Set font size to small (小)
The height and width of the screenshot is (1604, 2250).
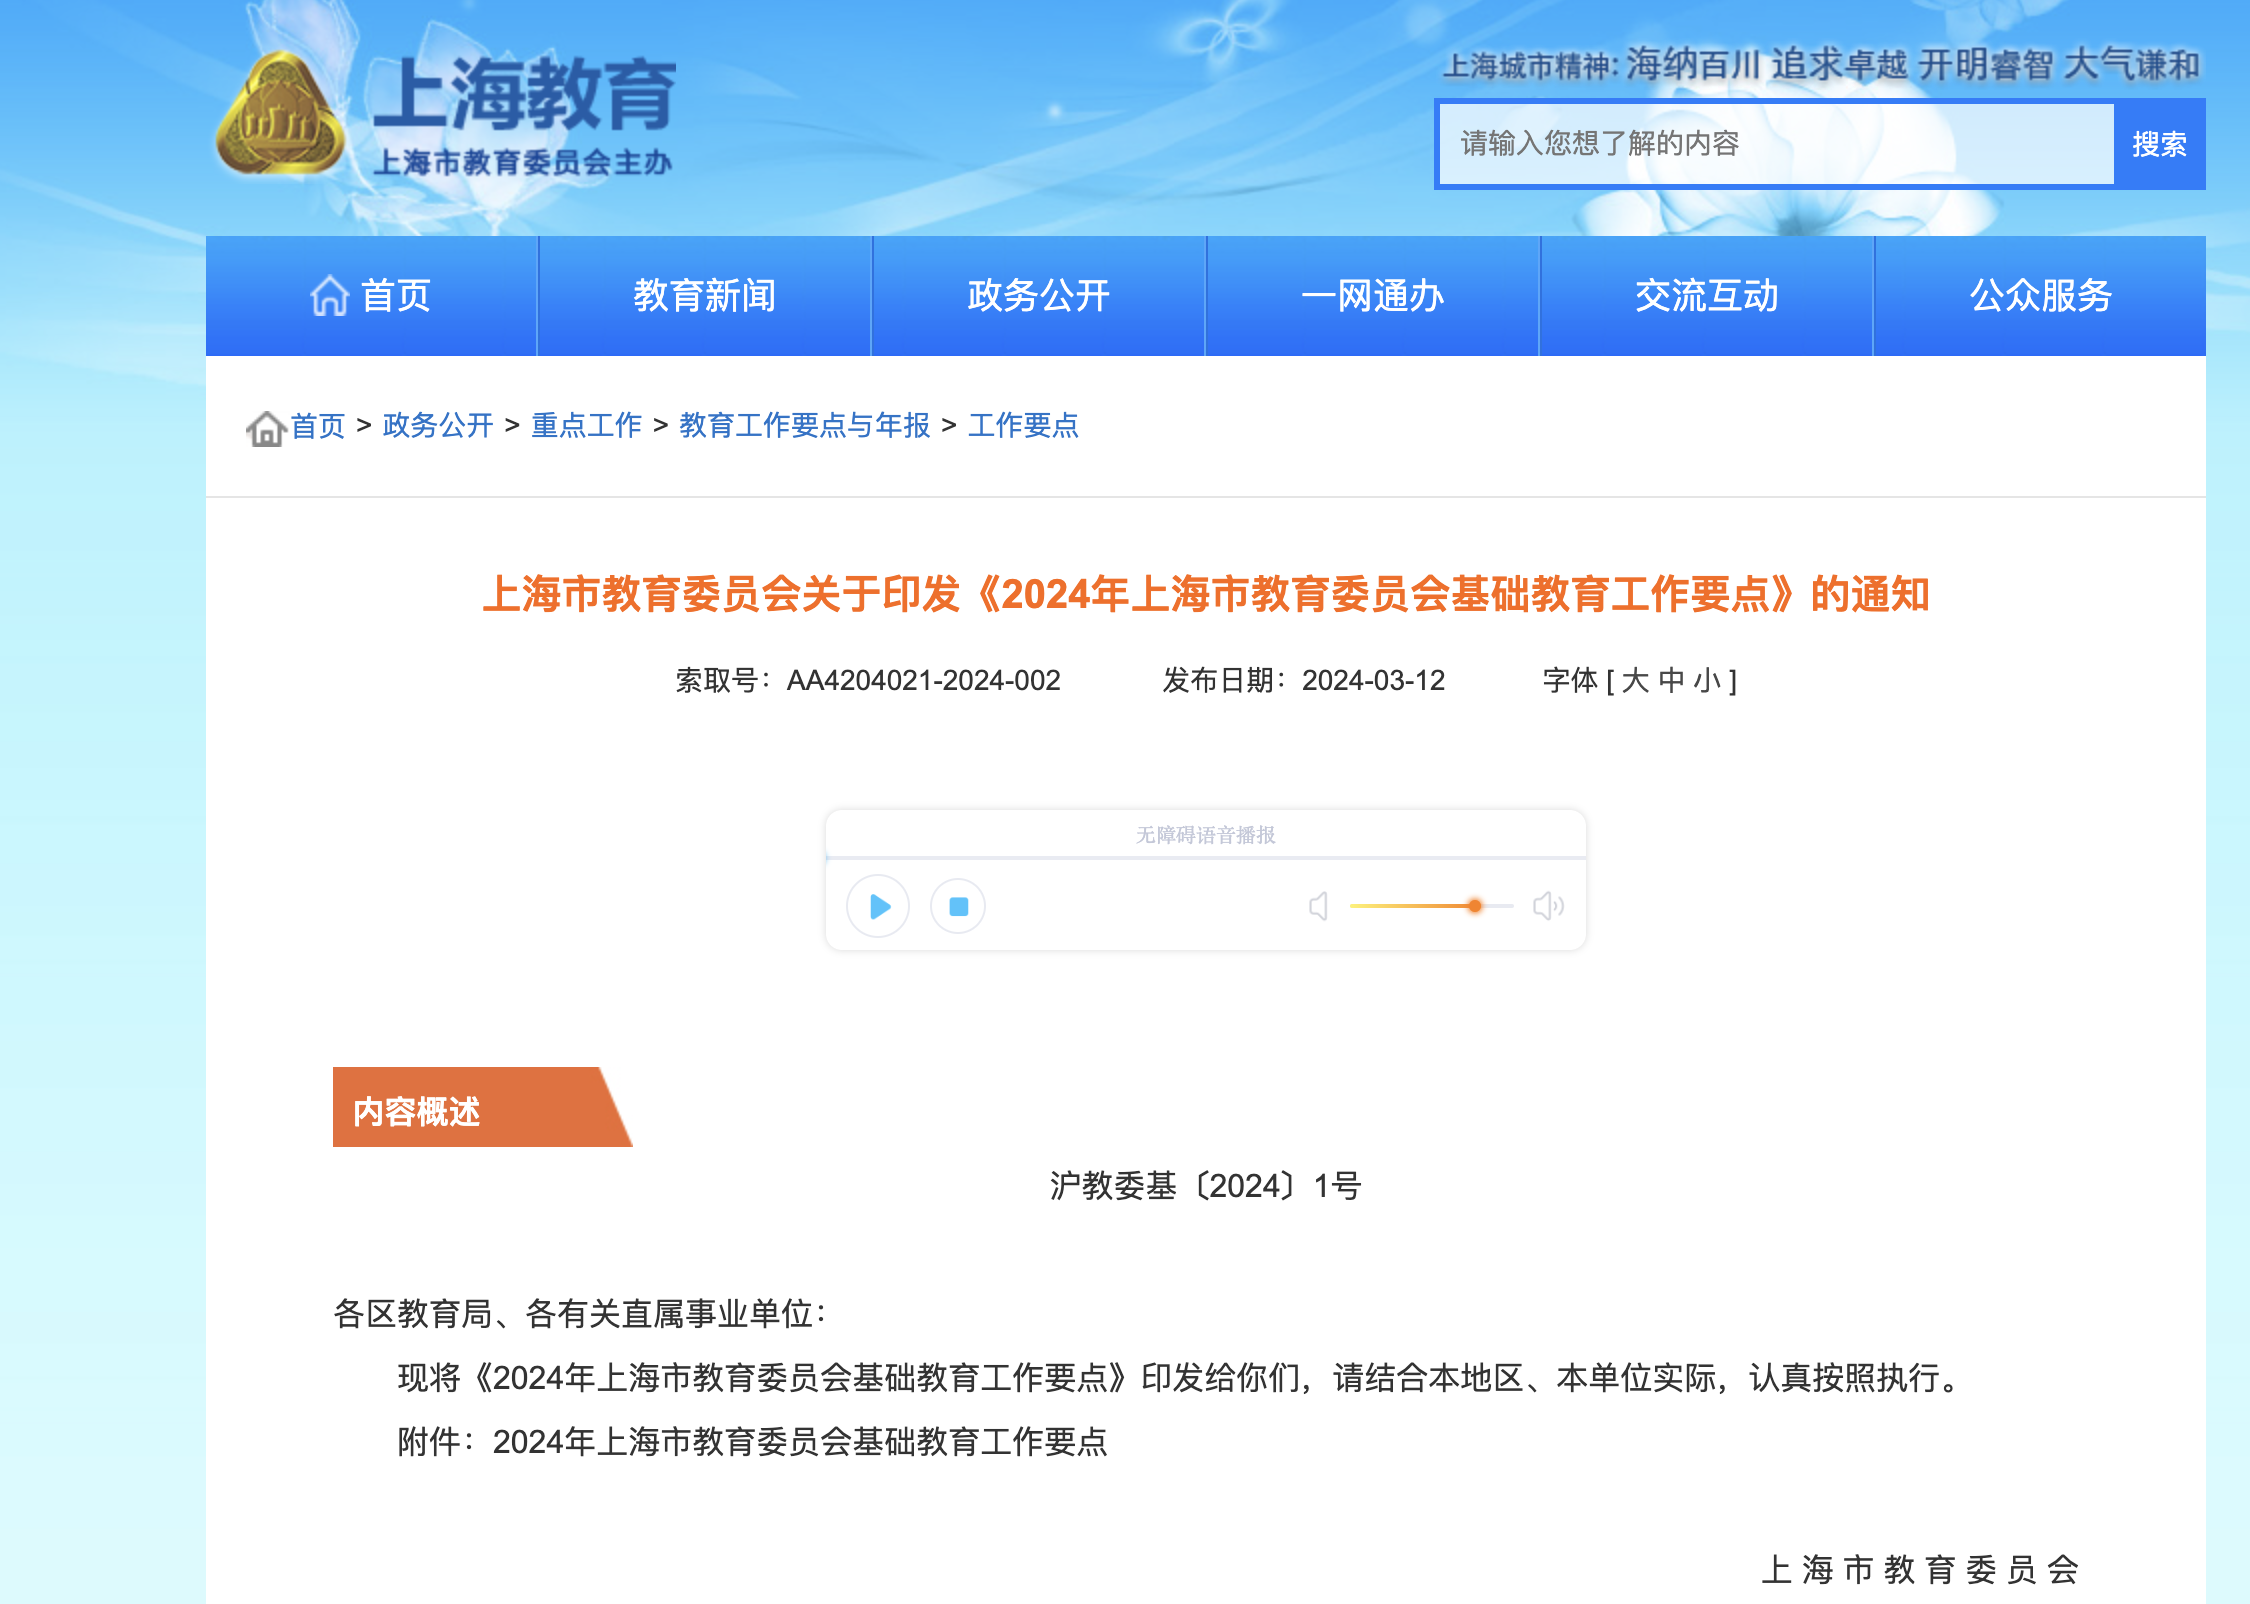pos(1706,681)
